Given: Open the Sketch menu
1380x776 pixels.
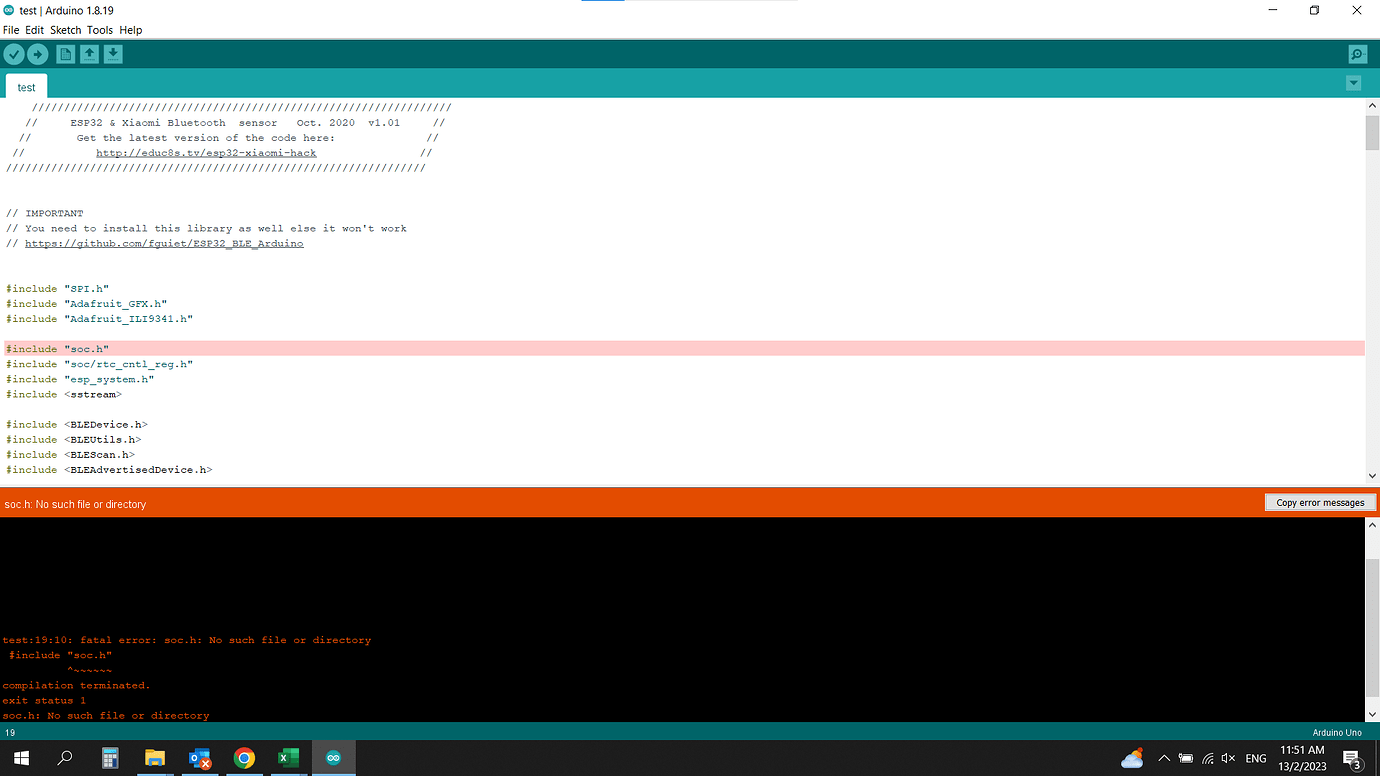Looking at the screenshot, I should pyautogui.click(x=65, y=30).
